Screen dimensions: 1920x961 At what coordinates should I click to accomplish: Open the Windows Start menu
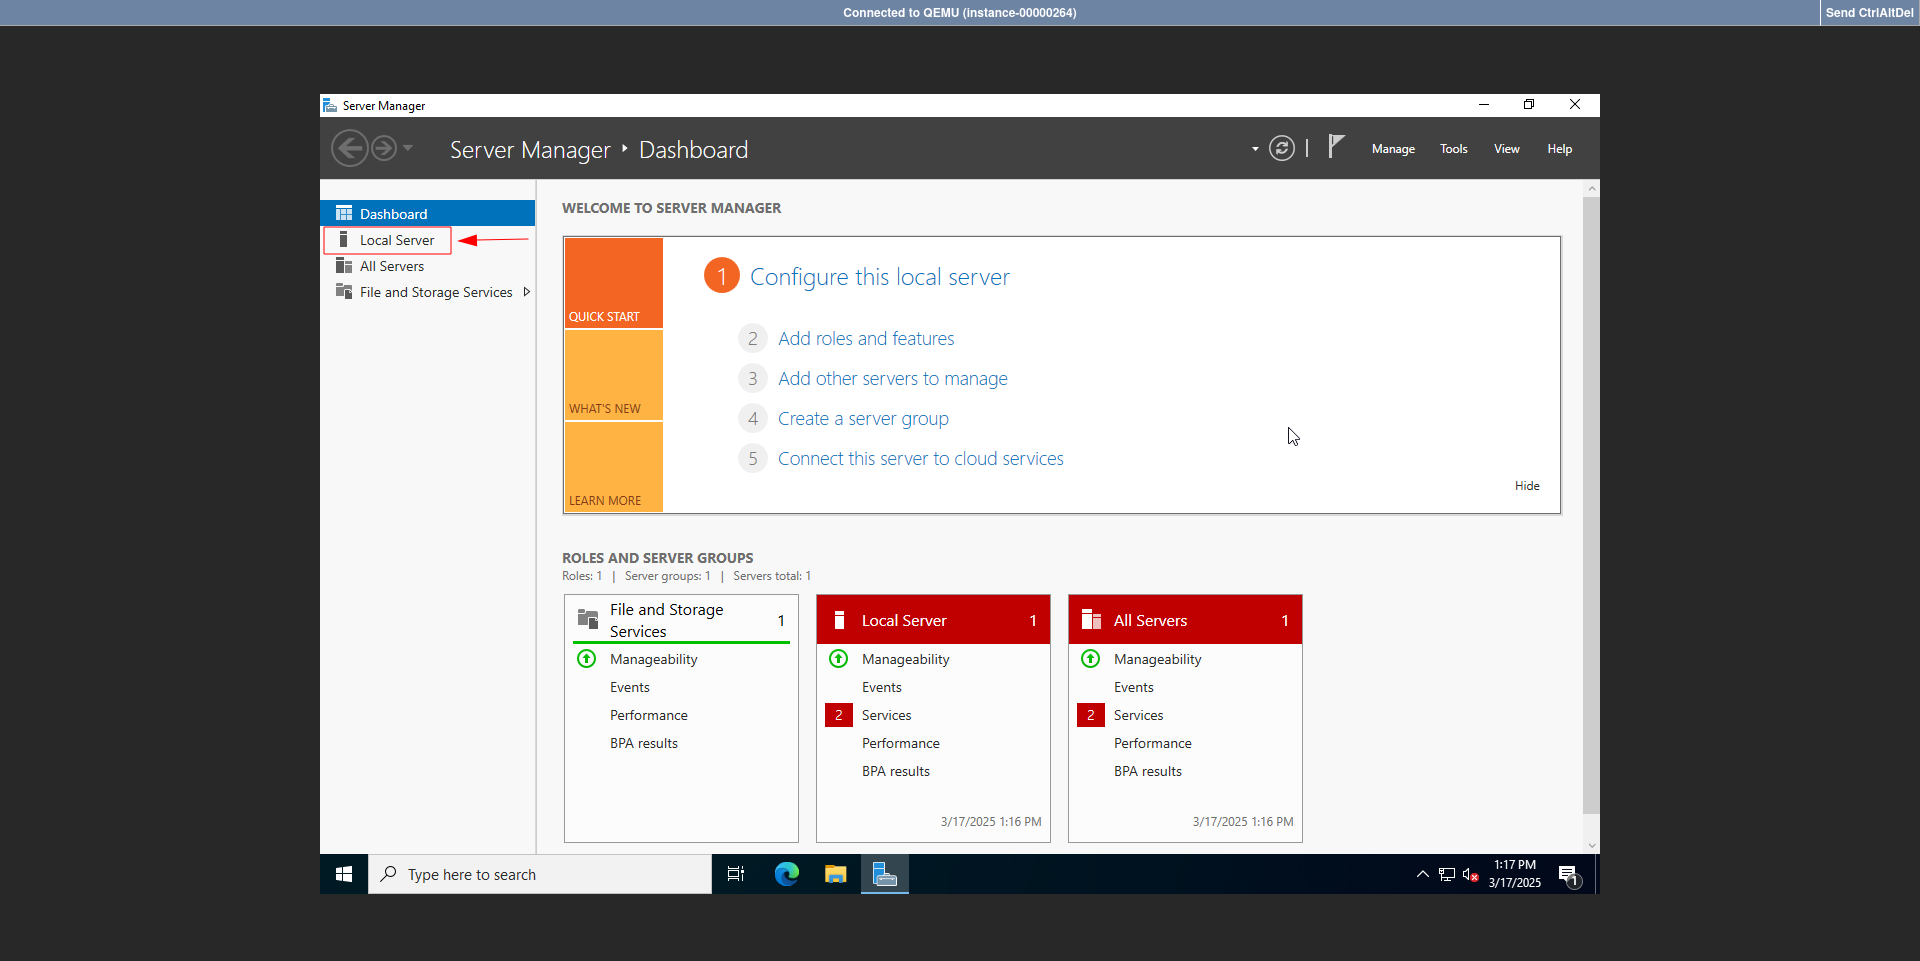(x=344, y=874)
